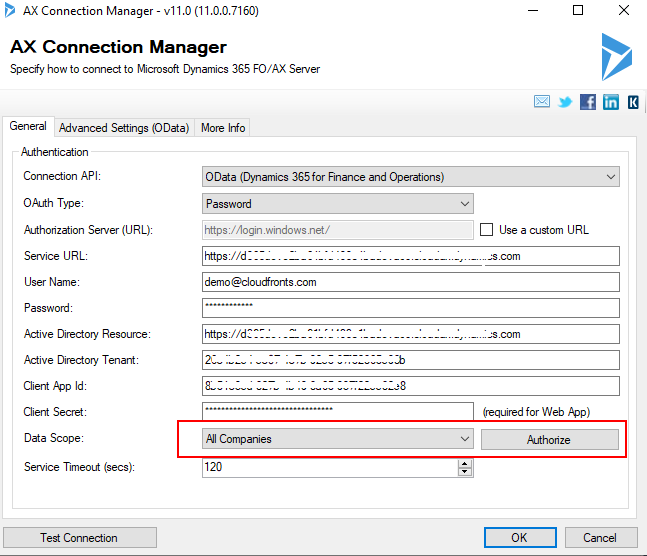
Task: Focus the Password field
Action: pos(411,308)
